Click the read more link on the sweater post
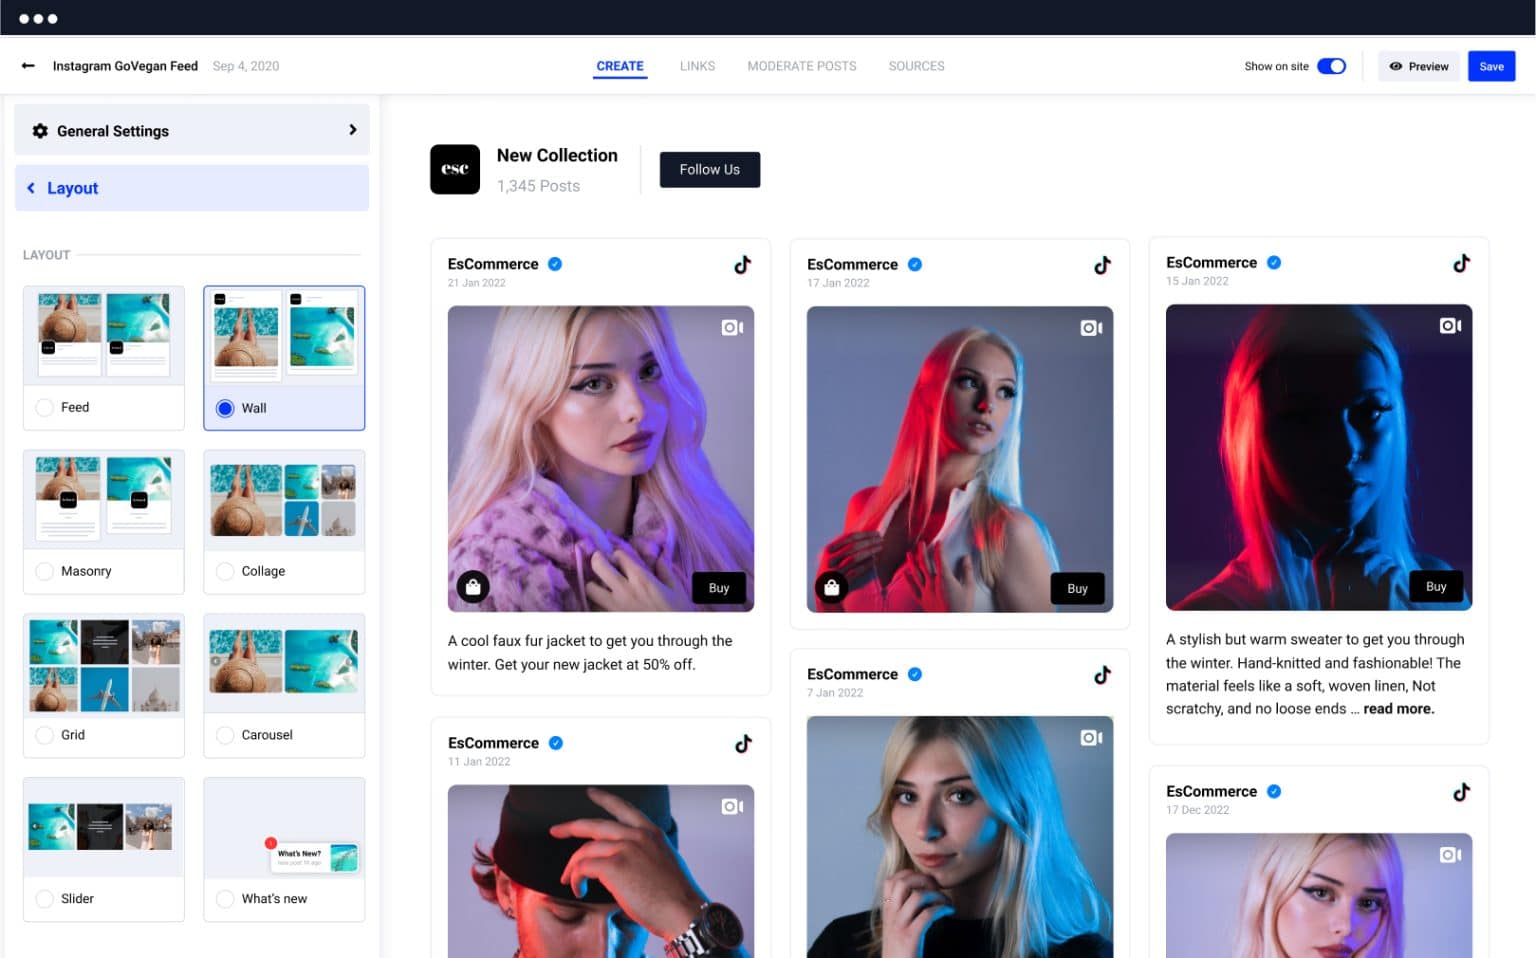1536x958 pixels. (x=1397, y=708)
